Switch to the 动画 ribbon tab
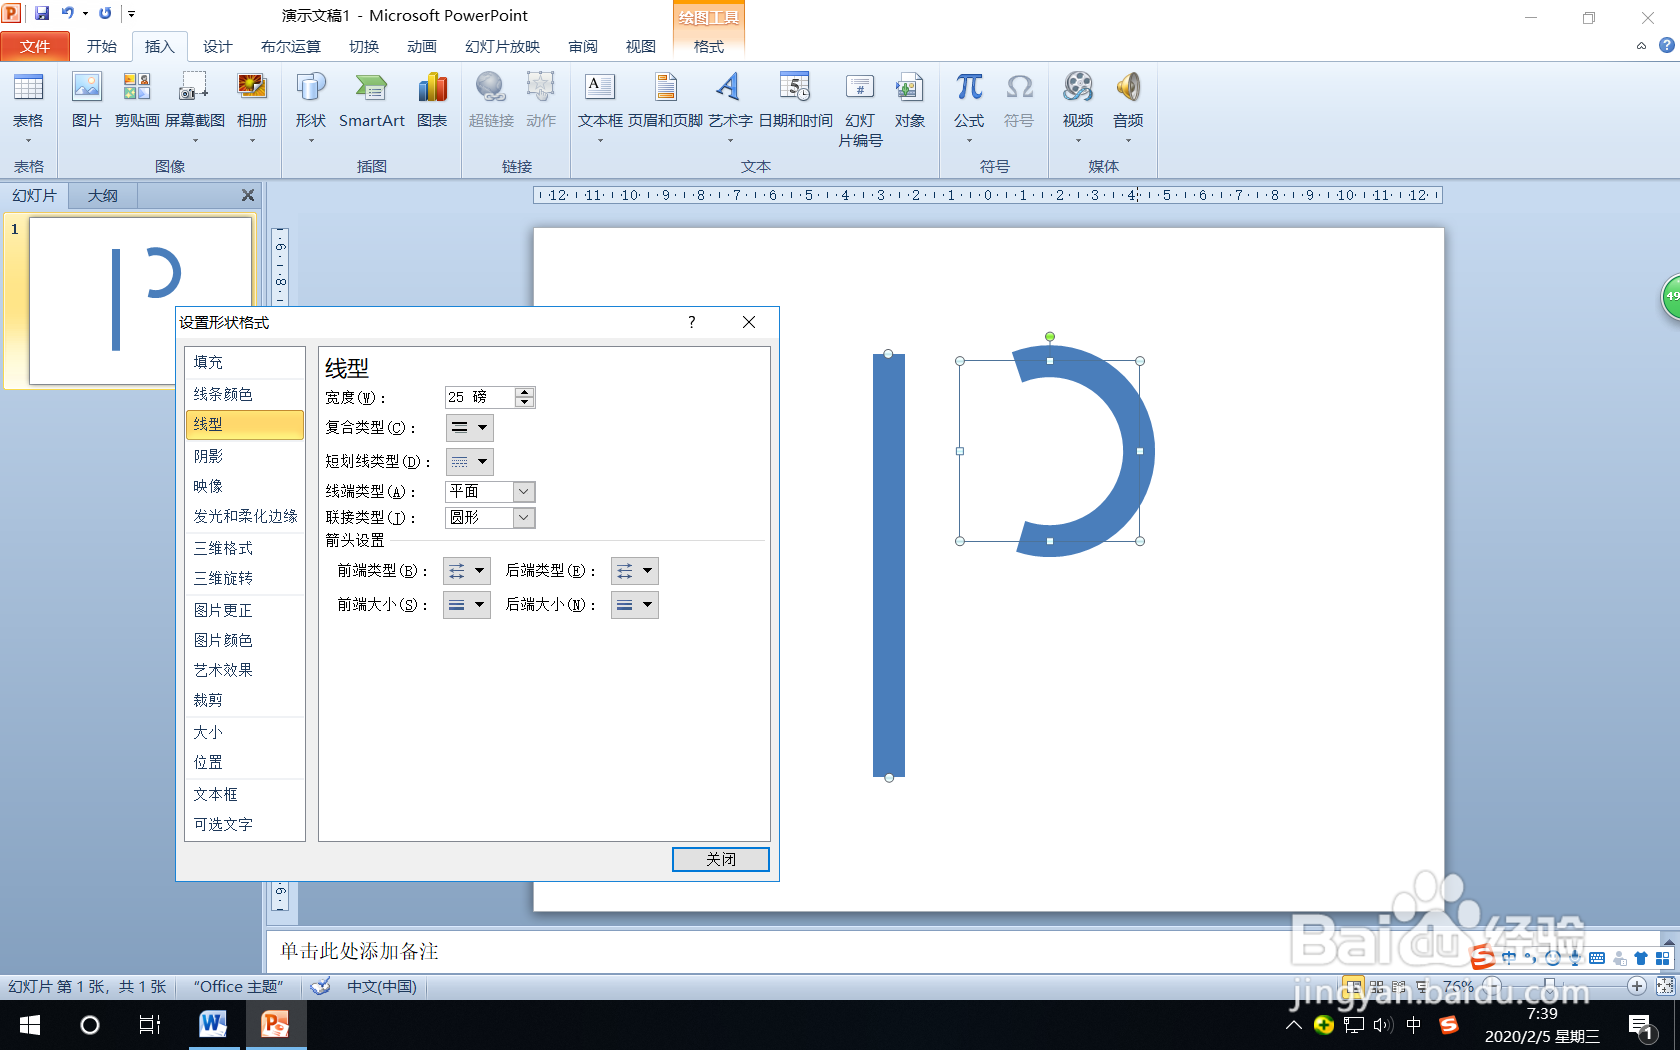This screenshot has height=1050, width=1680. click(x=422, y=46)
